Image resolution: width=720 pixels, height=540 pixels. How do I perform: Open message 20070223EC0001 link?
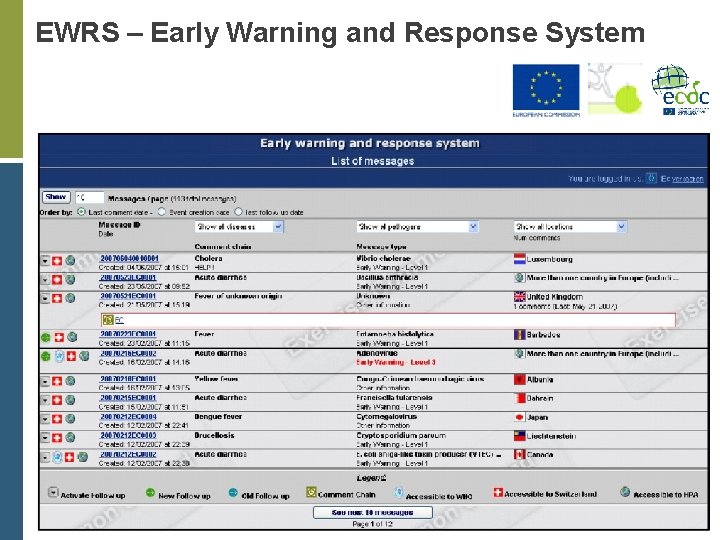pyautogui.click(x=128, y=334)
